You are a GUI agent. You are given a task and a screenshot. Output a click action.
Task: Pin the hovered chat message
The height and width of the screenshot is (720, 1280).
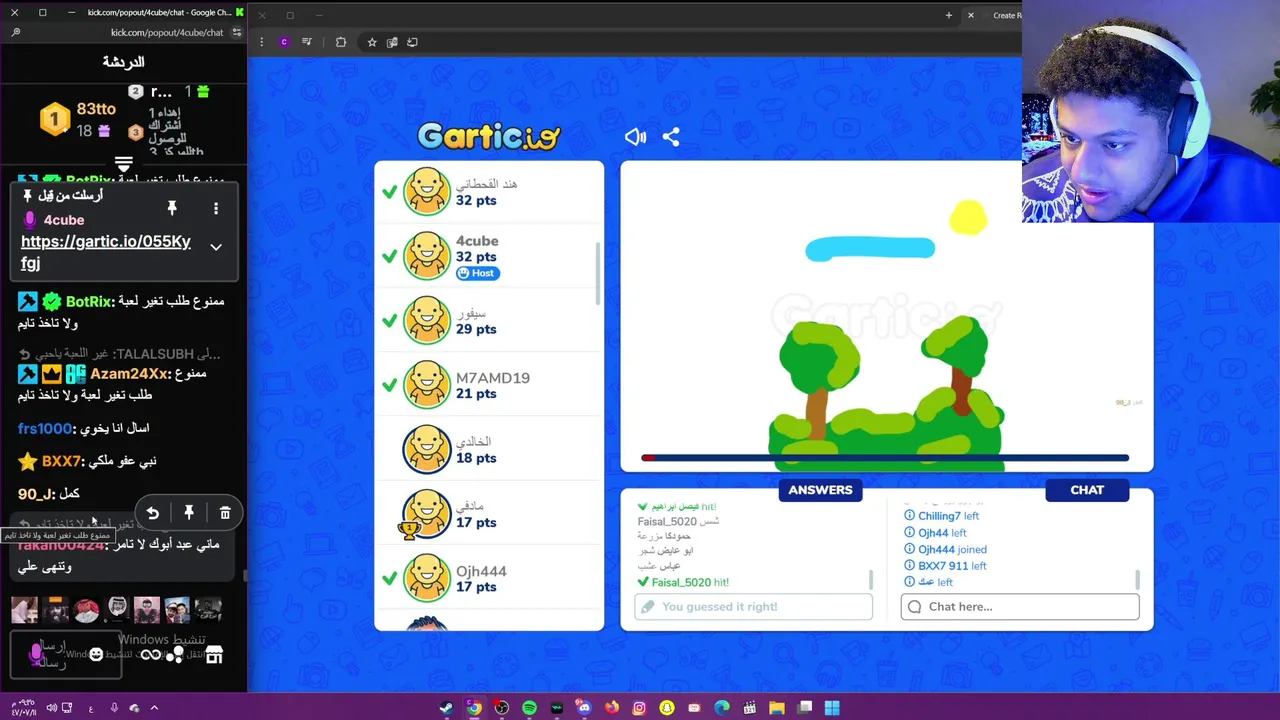(189, 513)
